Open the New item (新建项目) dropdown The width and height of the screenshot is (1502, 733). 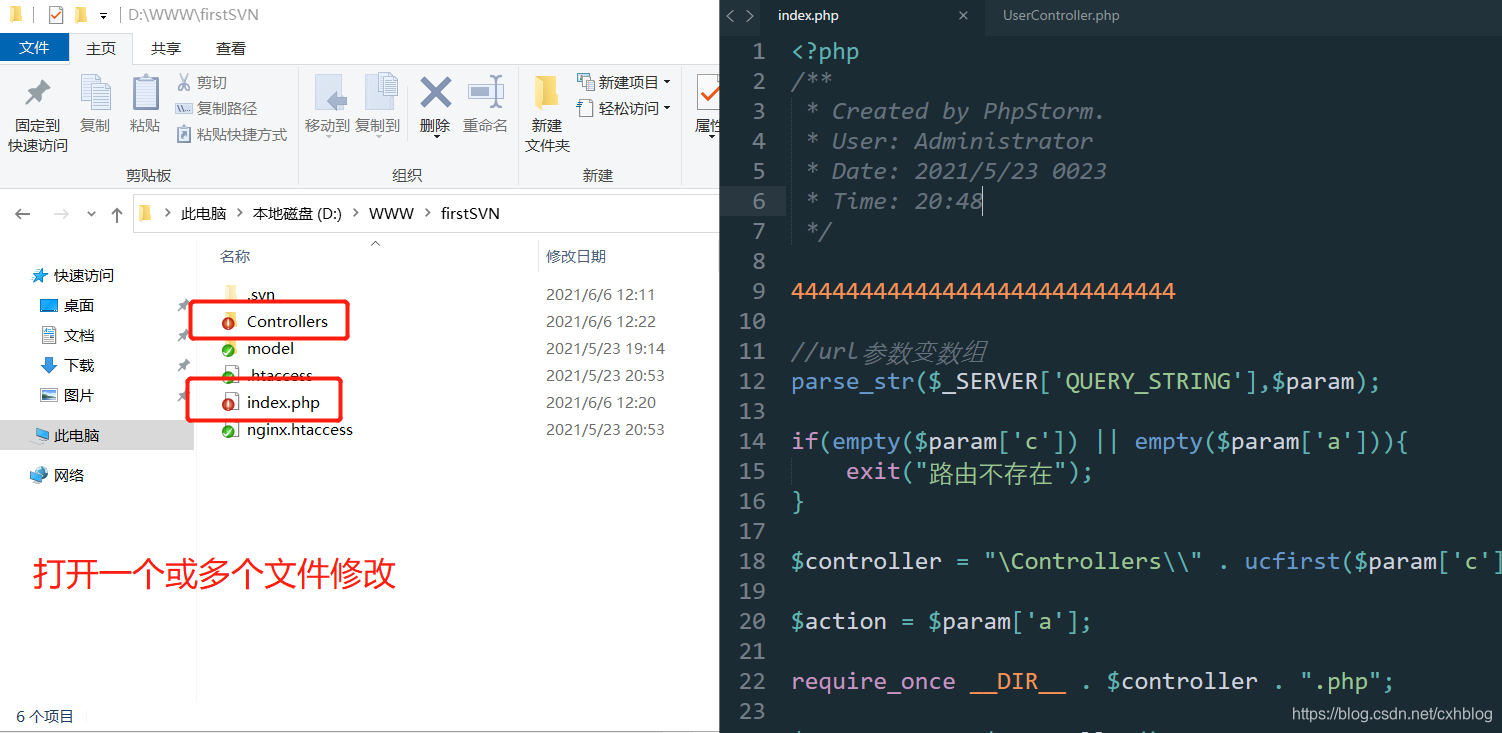click(623, 82)
